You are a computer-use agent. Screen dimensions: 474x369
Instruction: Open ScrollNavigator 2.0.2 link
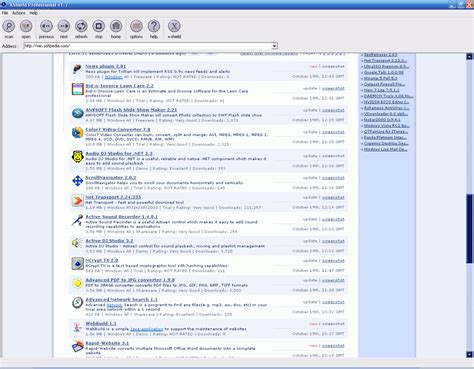[x=111, y=178]
